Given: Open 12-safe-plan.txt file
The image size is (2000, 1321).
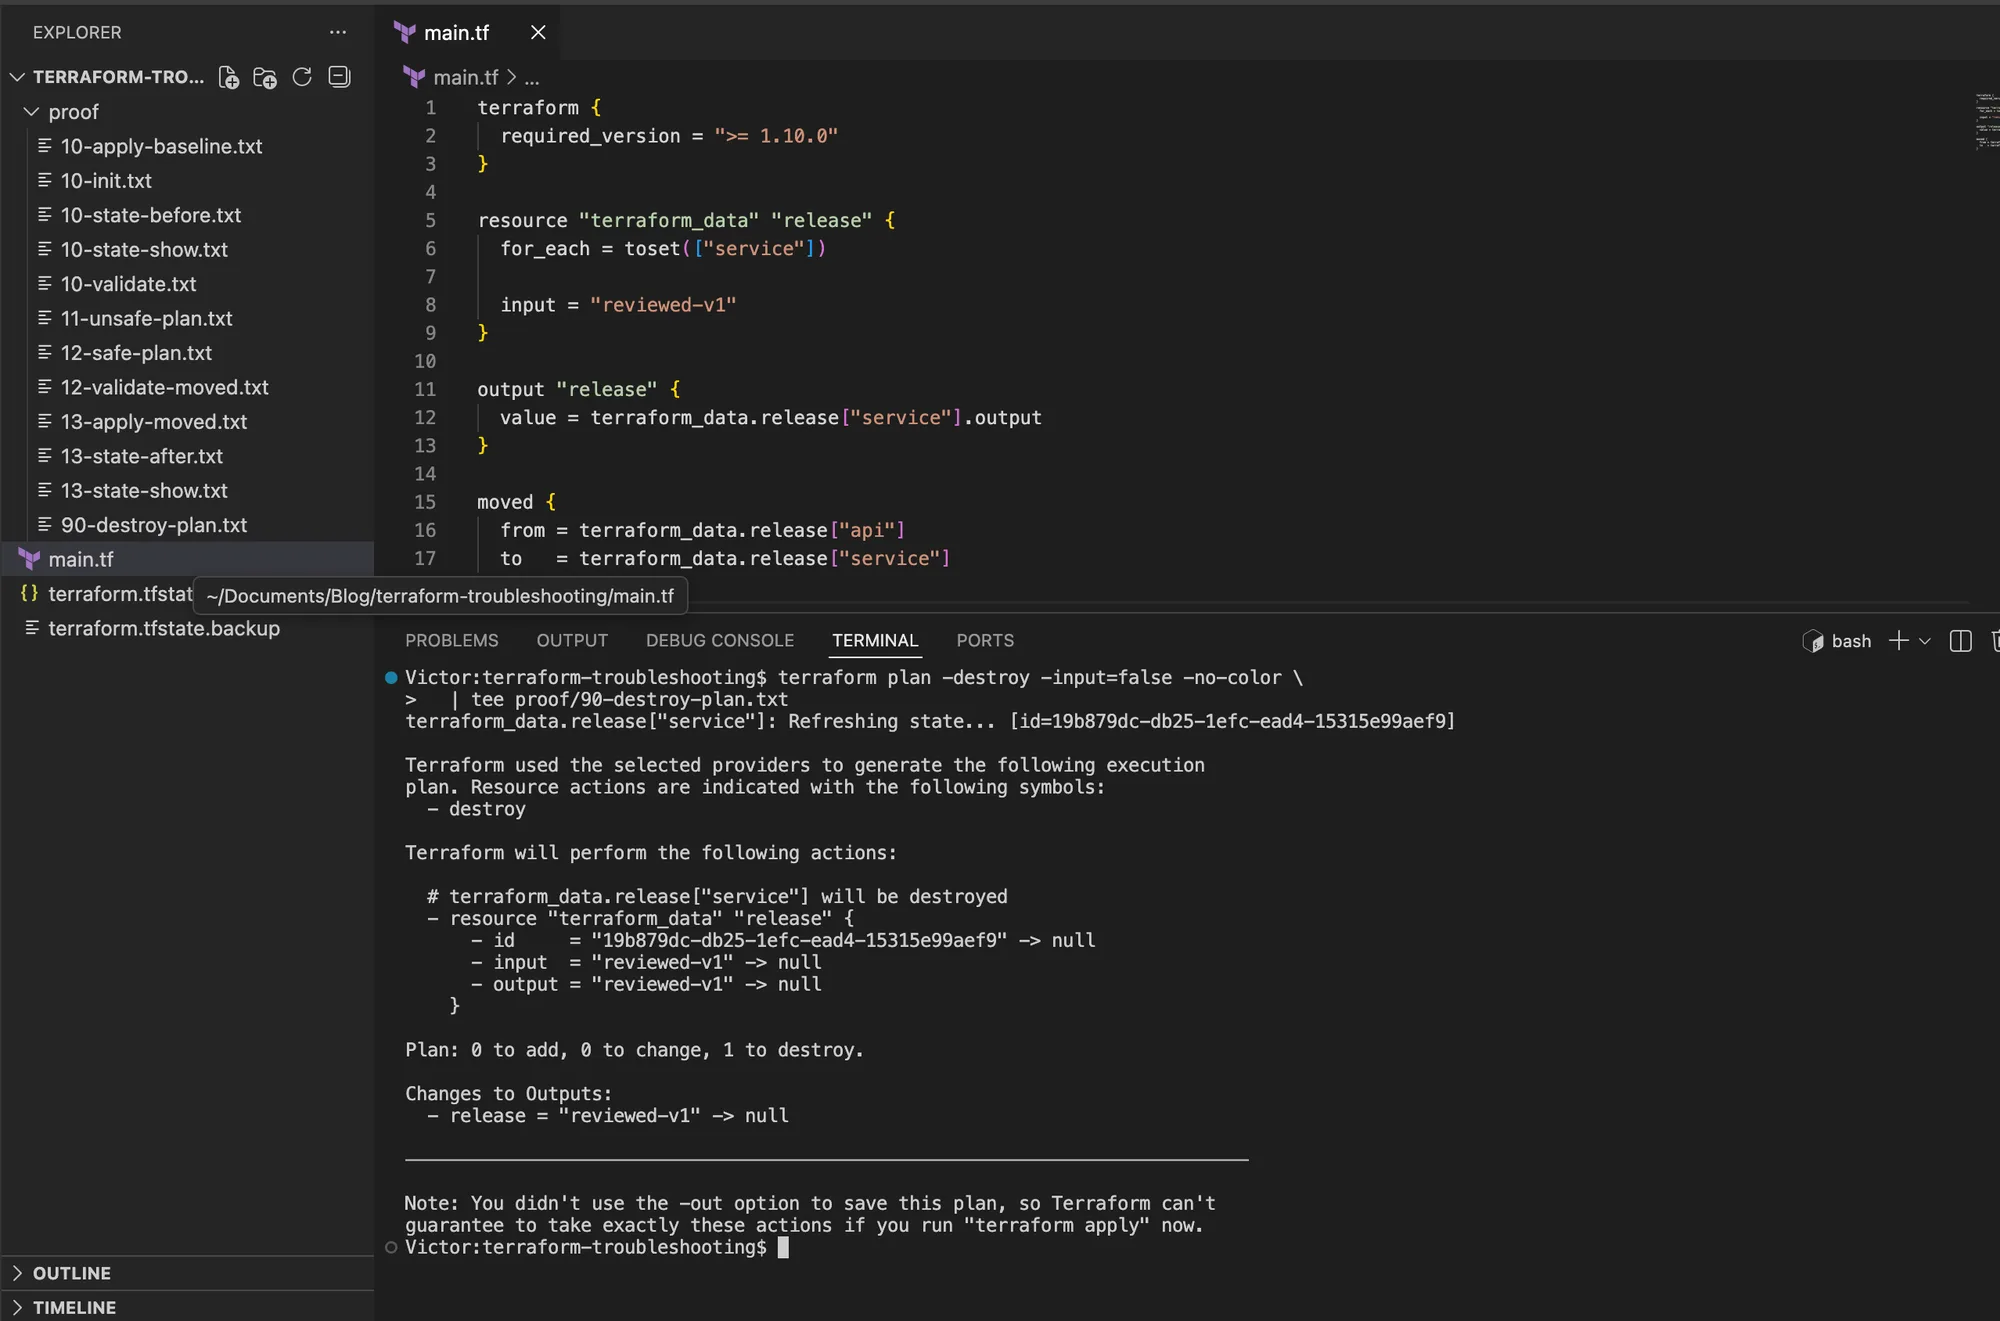Looking at the screenshot, I should (187, 353).
